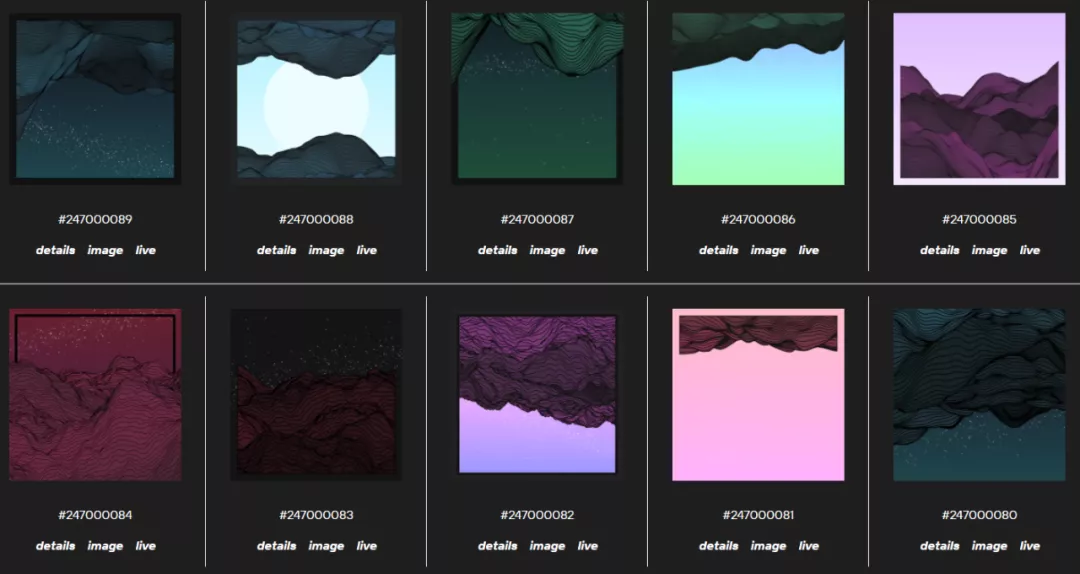Open image link for #247000088
This screenshot has width=1080, height=574.
coord(326,250)
